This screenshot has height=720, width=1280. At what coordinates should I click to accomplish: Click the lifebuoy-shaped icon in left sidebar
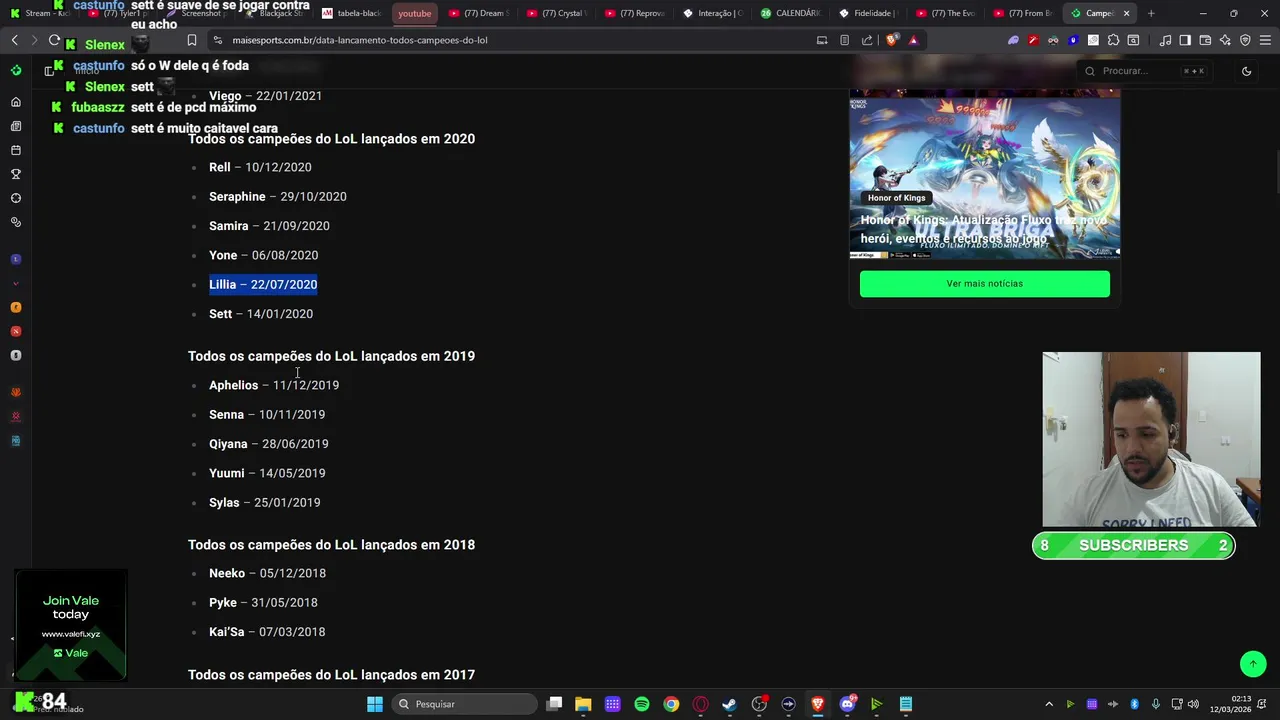[x=16, y=198]
